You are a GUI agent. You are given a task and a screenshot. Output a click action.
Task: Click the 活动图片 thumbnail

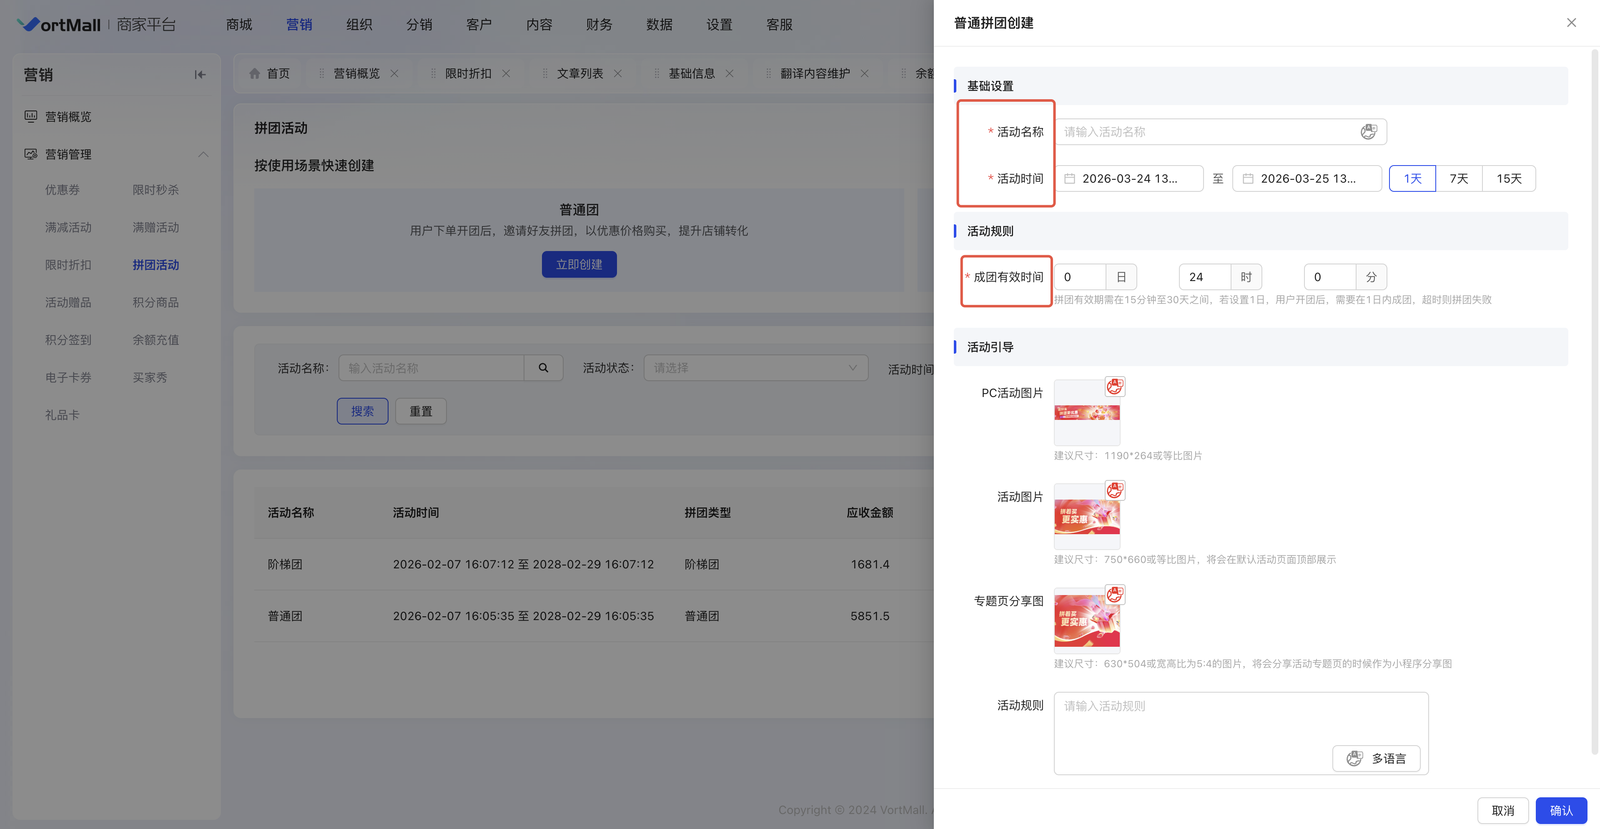click(1086, 518)
